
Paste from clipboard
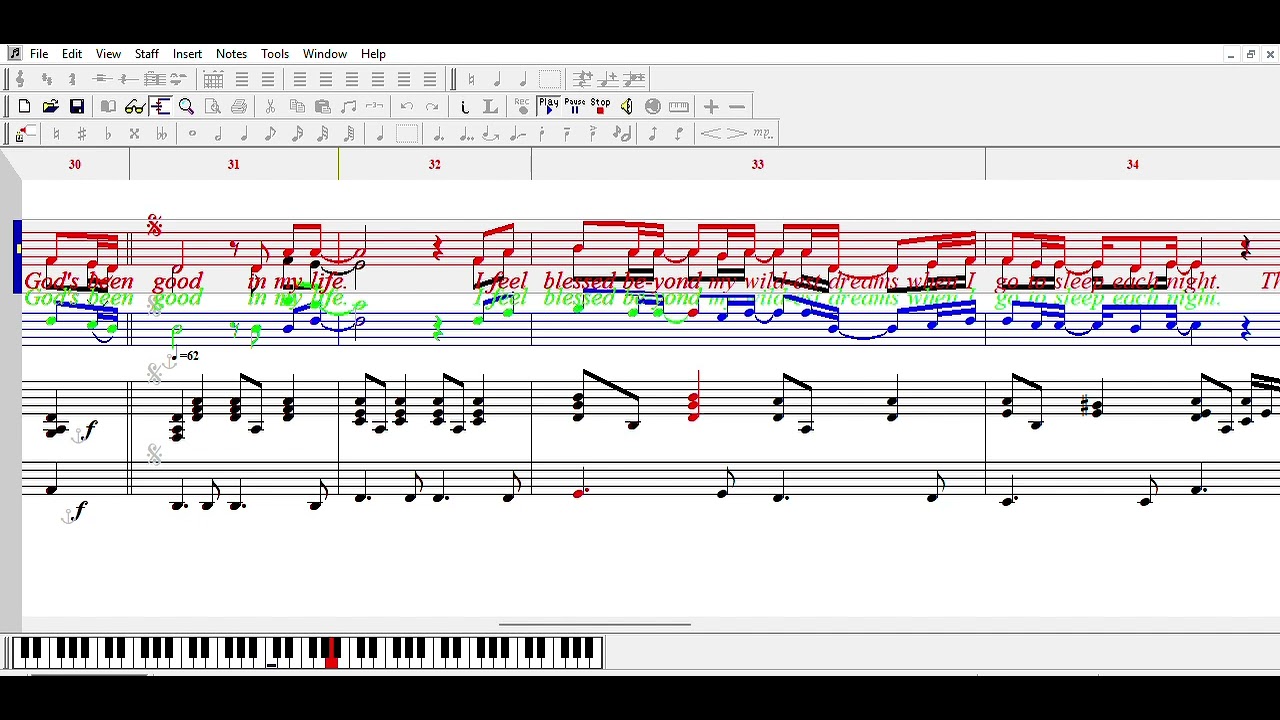323,107
